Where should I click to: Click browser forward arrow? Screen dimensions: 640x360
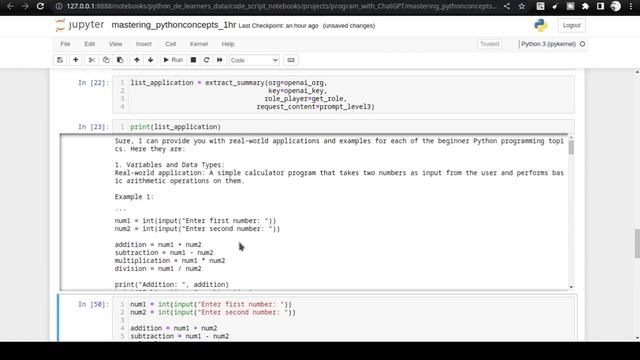(x=25, y=6)
